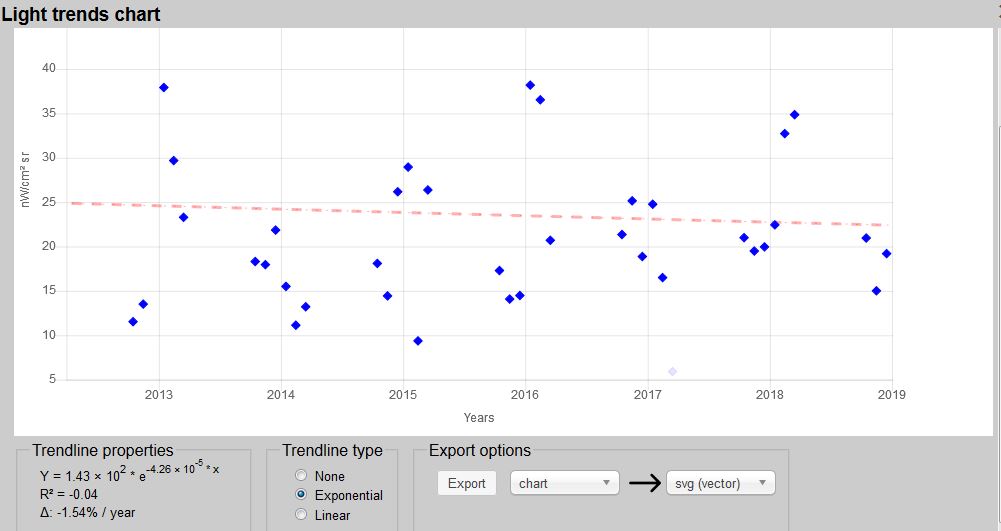Choose the Linear trendline type

(301, 514)
